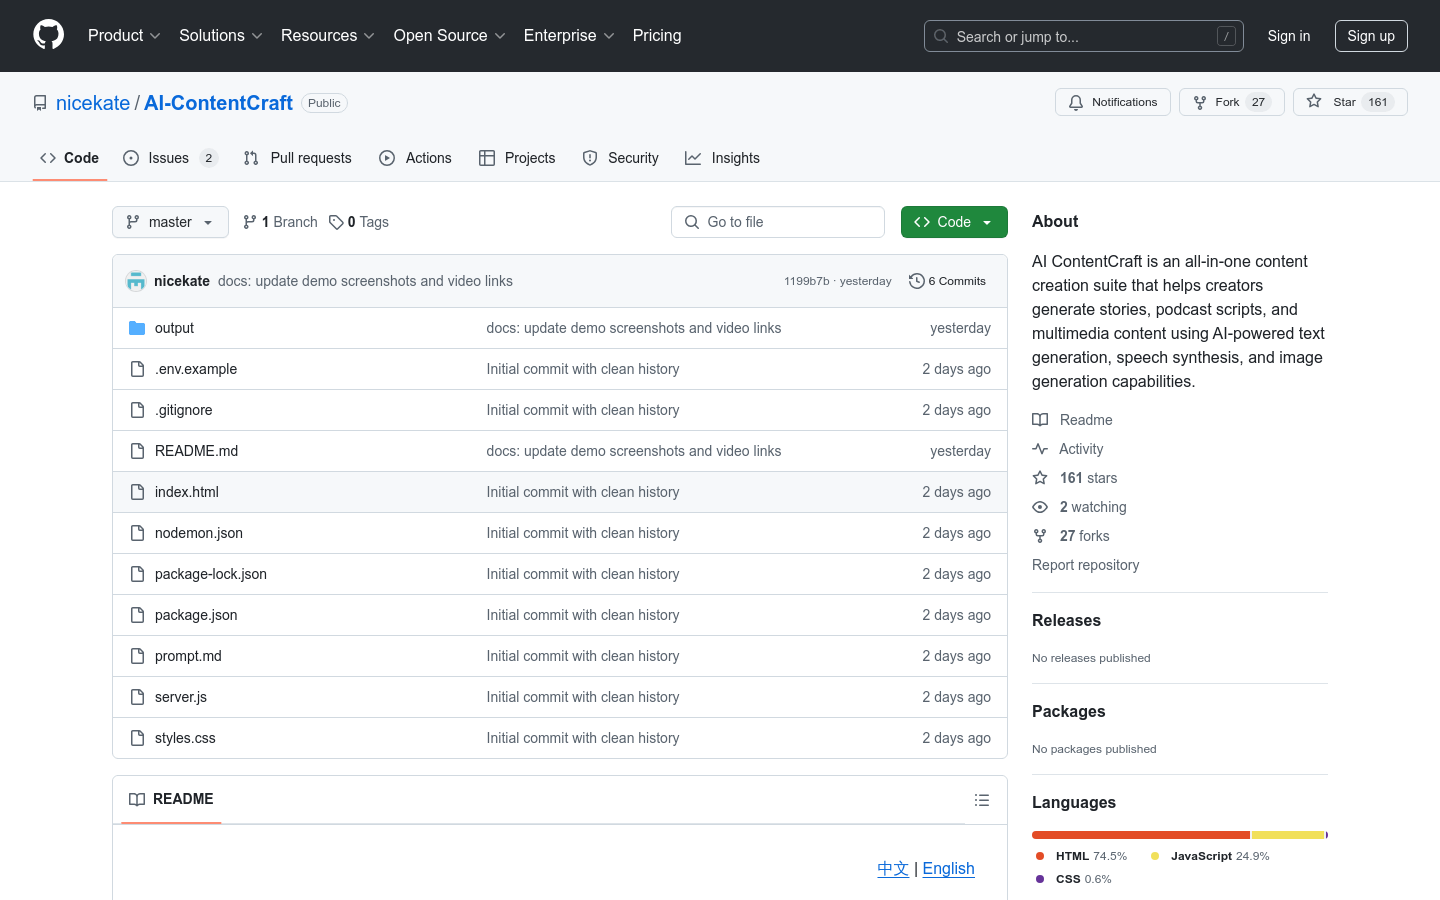
Task: Expand the master branch dropdown
Action: click(x=170, y=222)
